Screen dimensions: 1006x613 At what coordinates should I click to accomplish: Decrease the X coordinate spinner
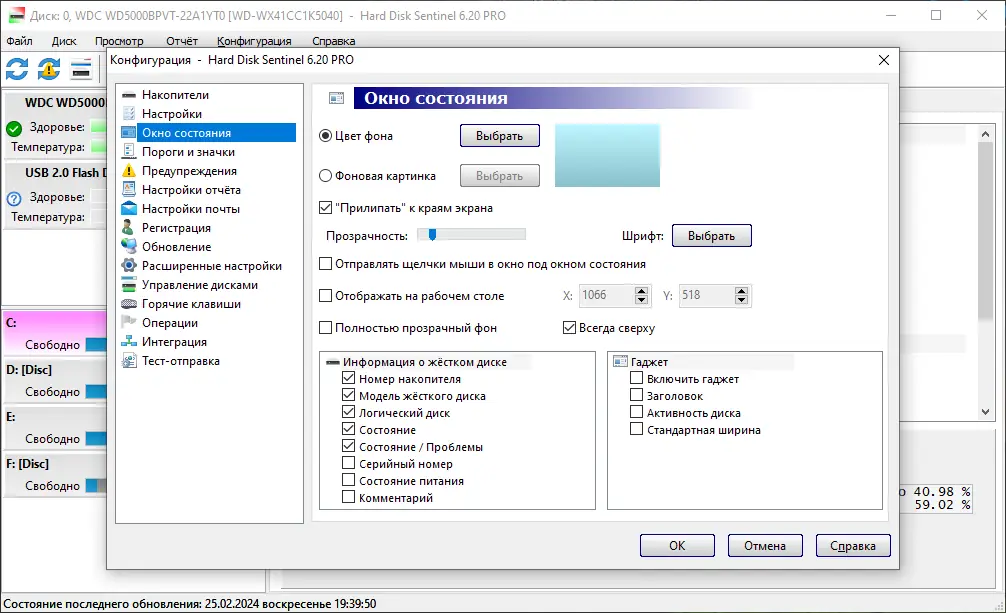click(x=642, y=300)
